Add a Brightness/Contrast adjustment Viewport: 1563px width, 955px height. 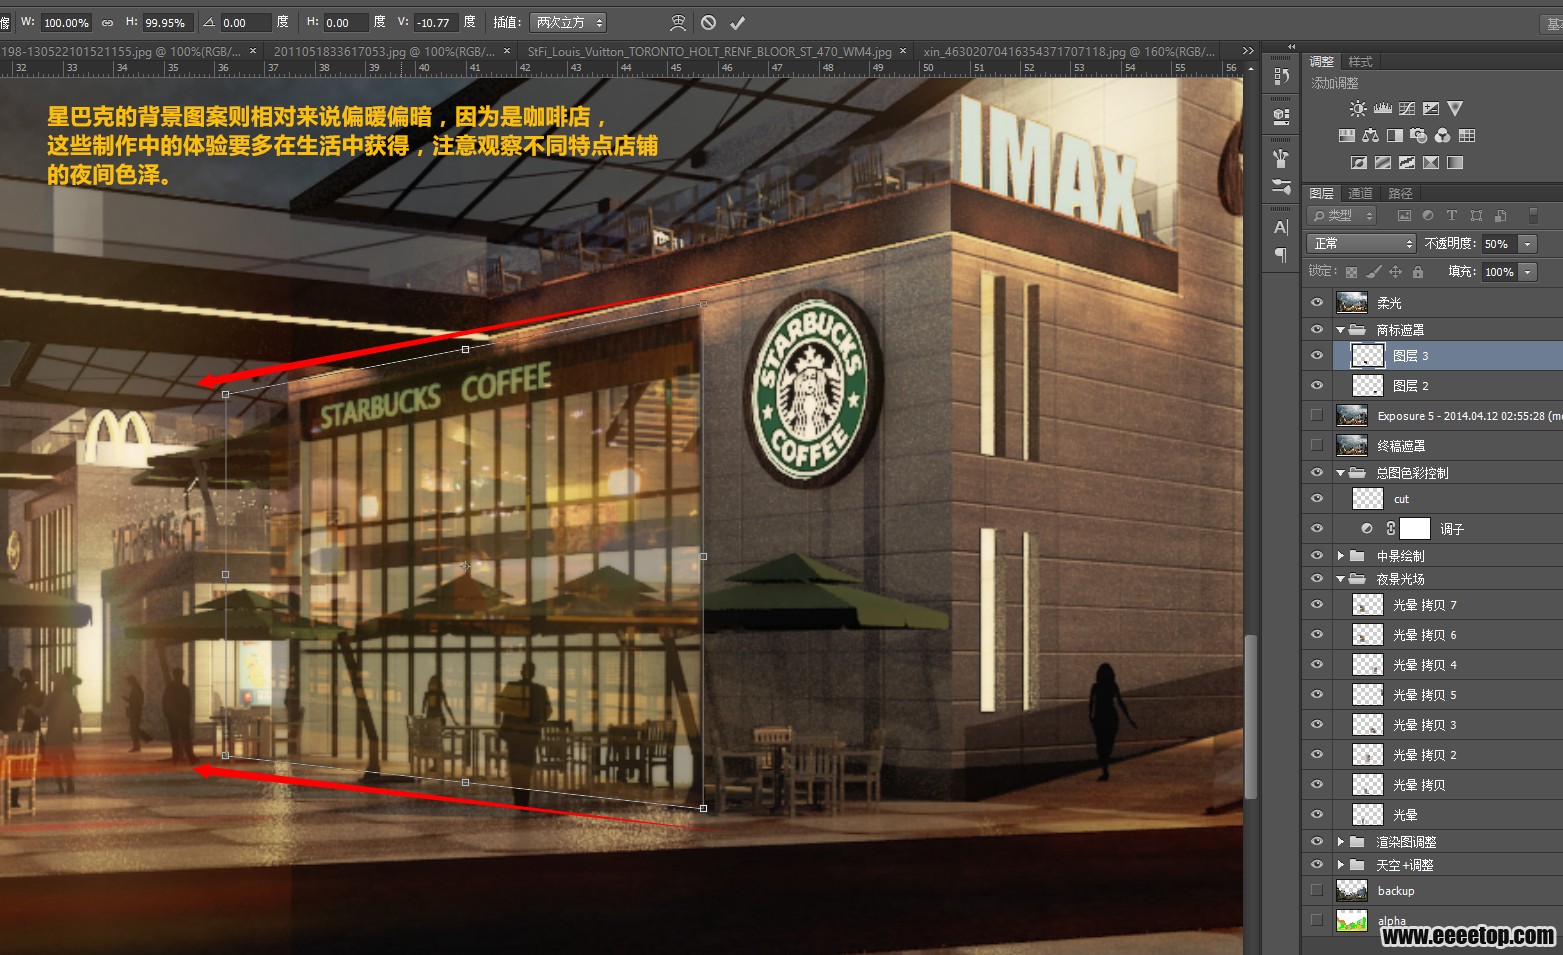coord(1358,108)
